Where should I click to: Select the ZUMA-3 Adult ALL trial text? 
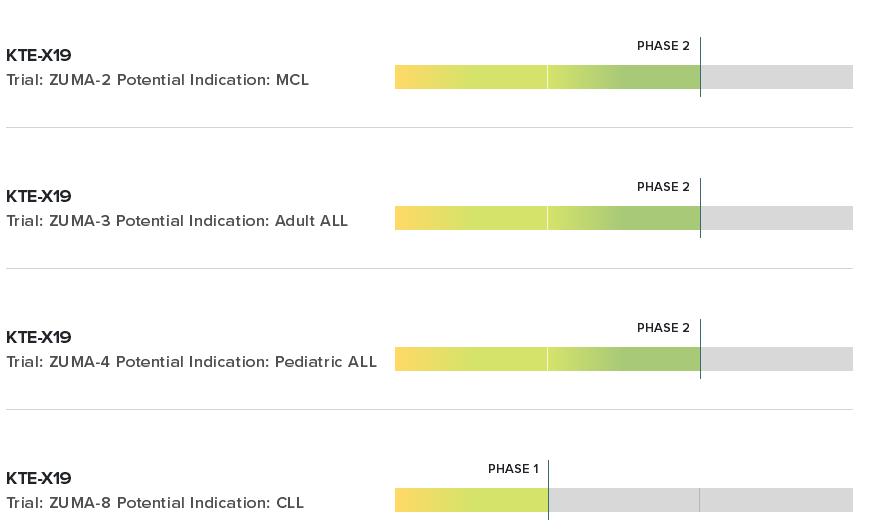coord(177,221)
